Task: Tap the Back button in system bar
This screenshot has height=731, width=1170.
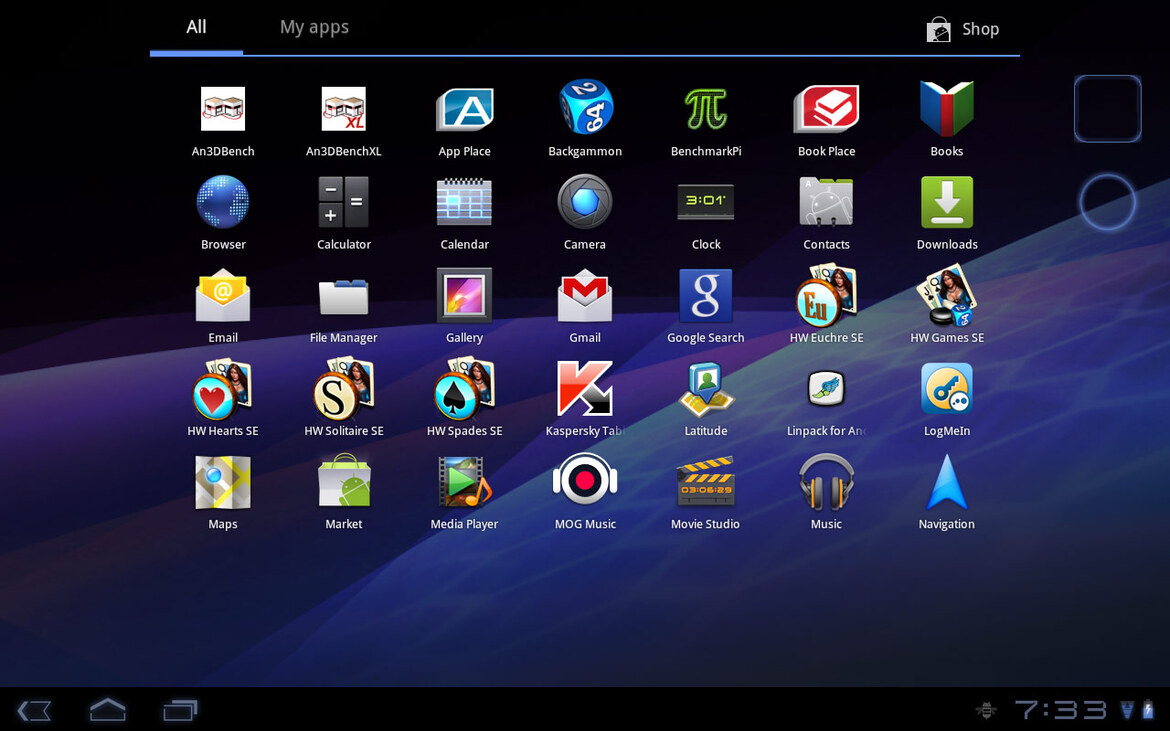Action: coord(34,710)
